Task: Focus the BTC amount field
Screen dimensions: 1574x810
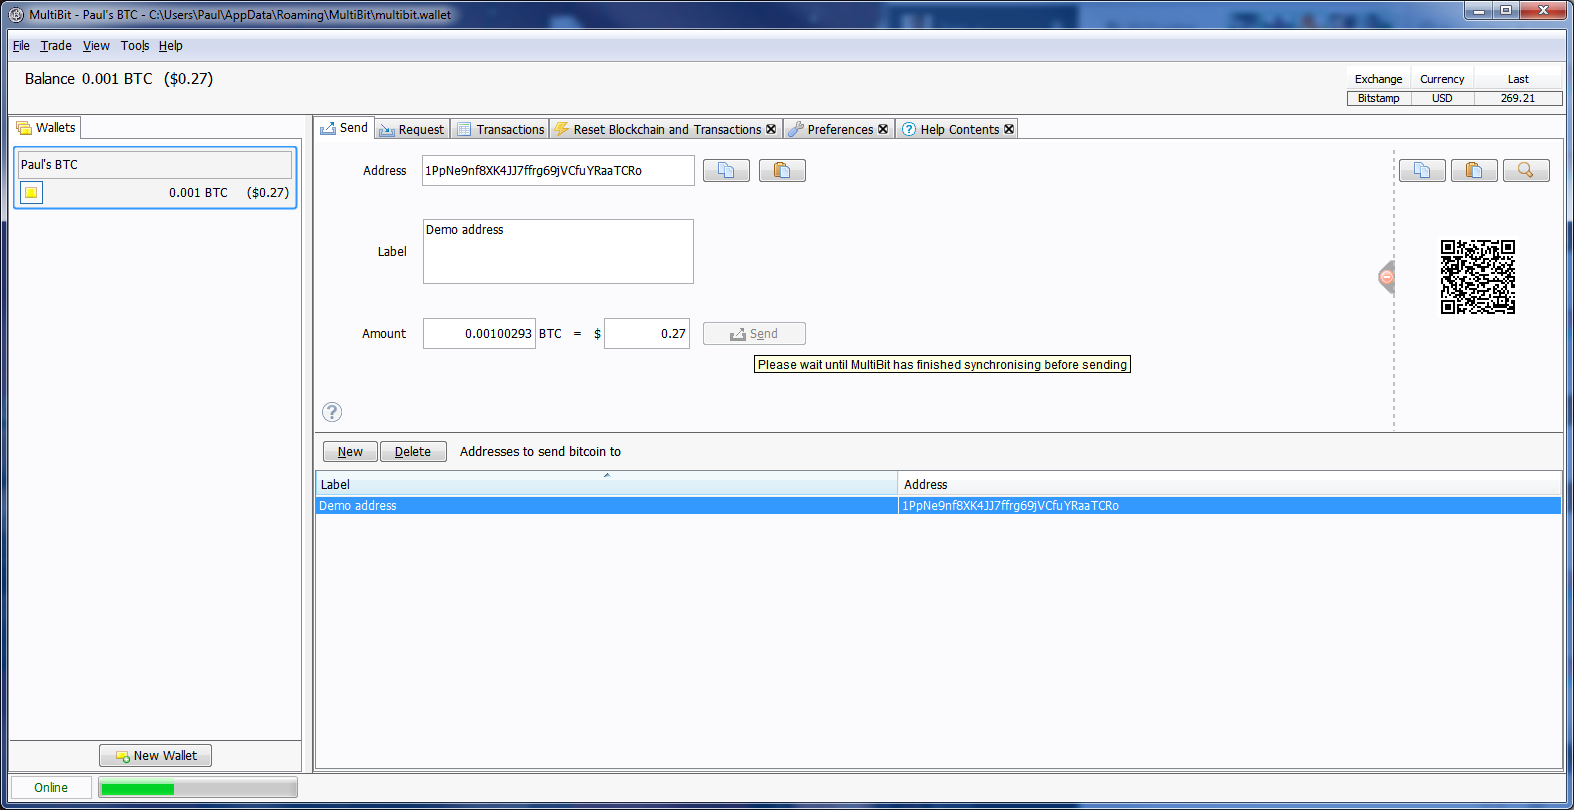Action: 479,334
